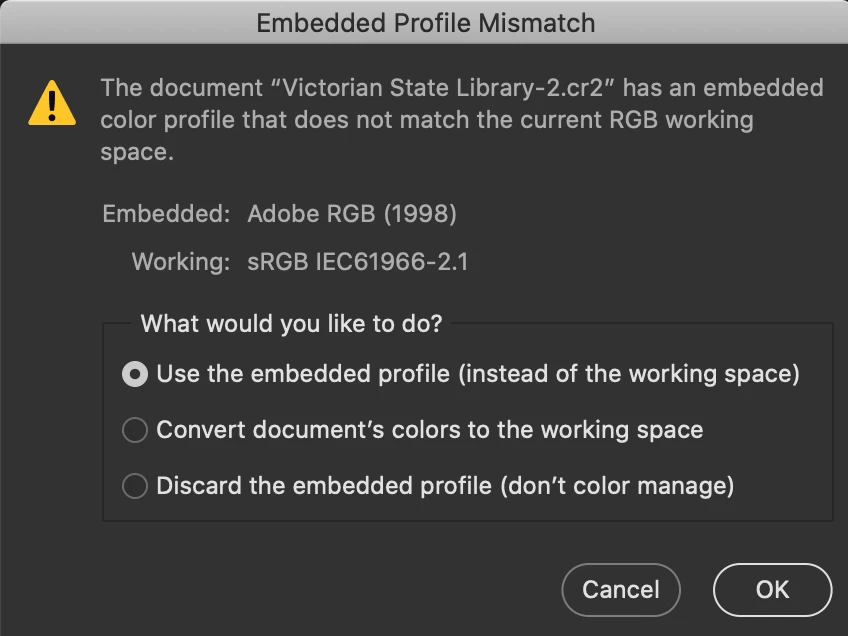Select the Discard the embedded profile radio button
The width and height of the screenshot is (848, 636).
[134, 486]
